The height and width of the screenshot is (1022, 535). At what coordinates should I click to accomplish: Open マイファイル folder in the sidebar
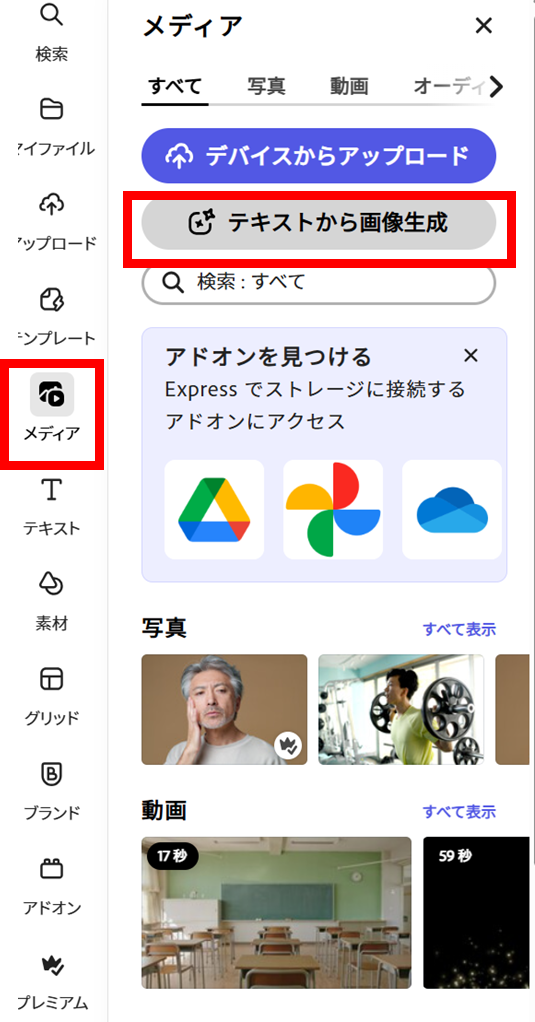point(52,126)
